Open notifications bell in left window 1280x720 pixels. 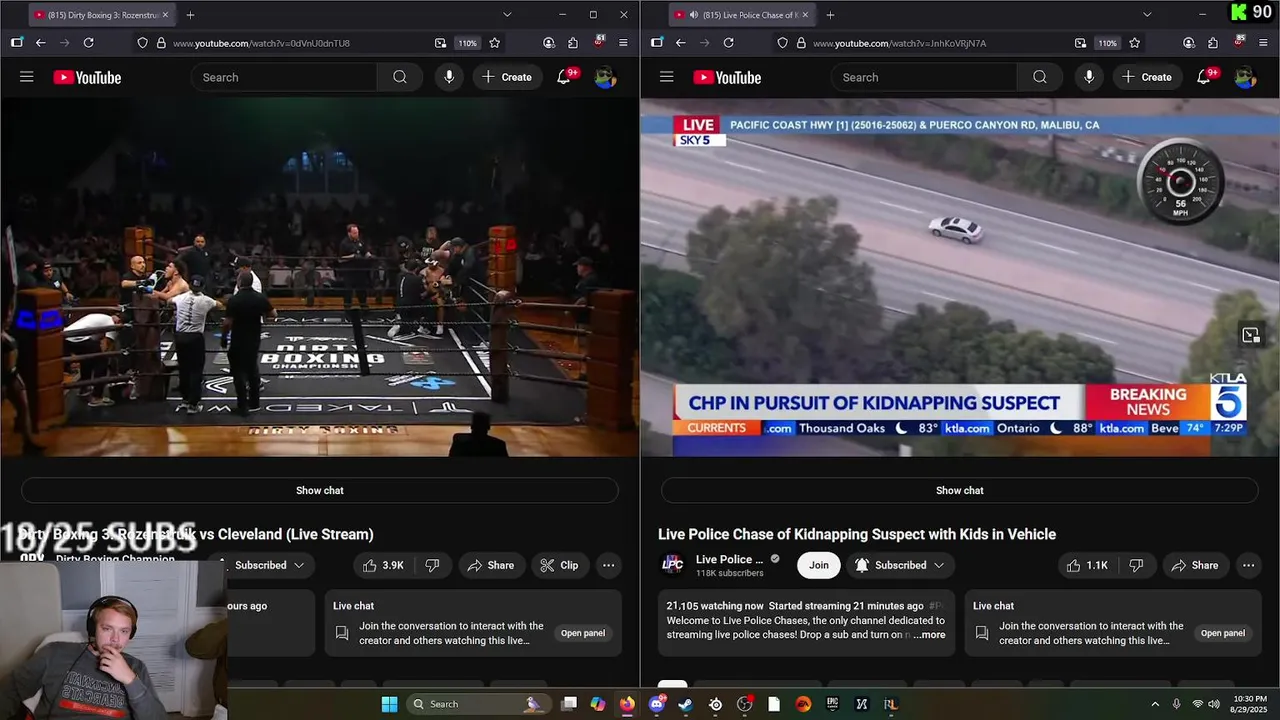point(564,77)
